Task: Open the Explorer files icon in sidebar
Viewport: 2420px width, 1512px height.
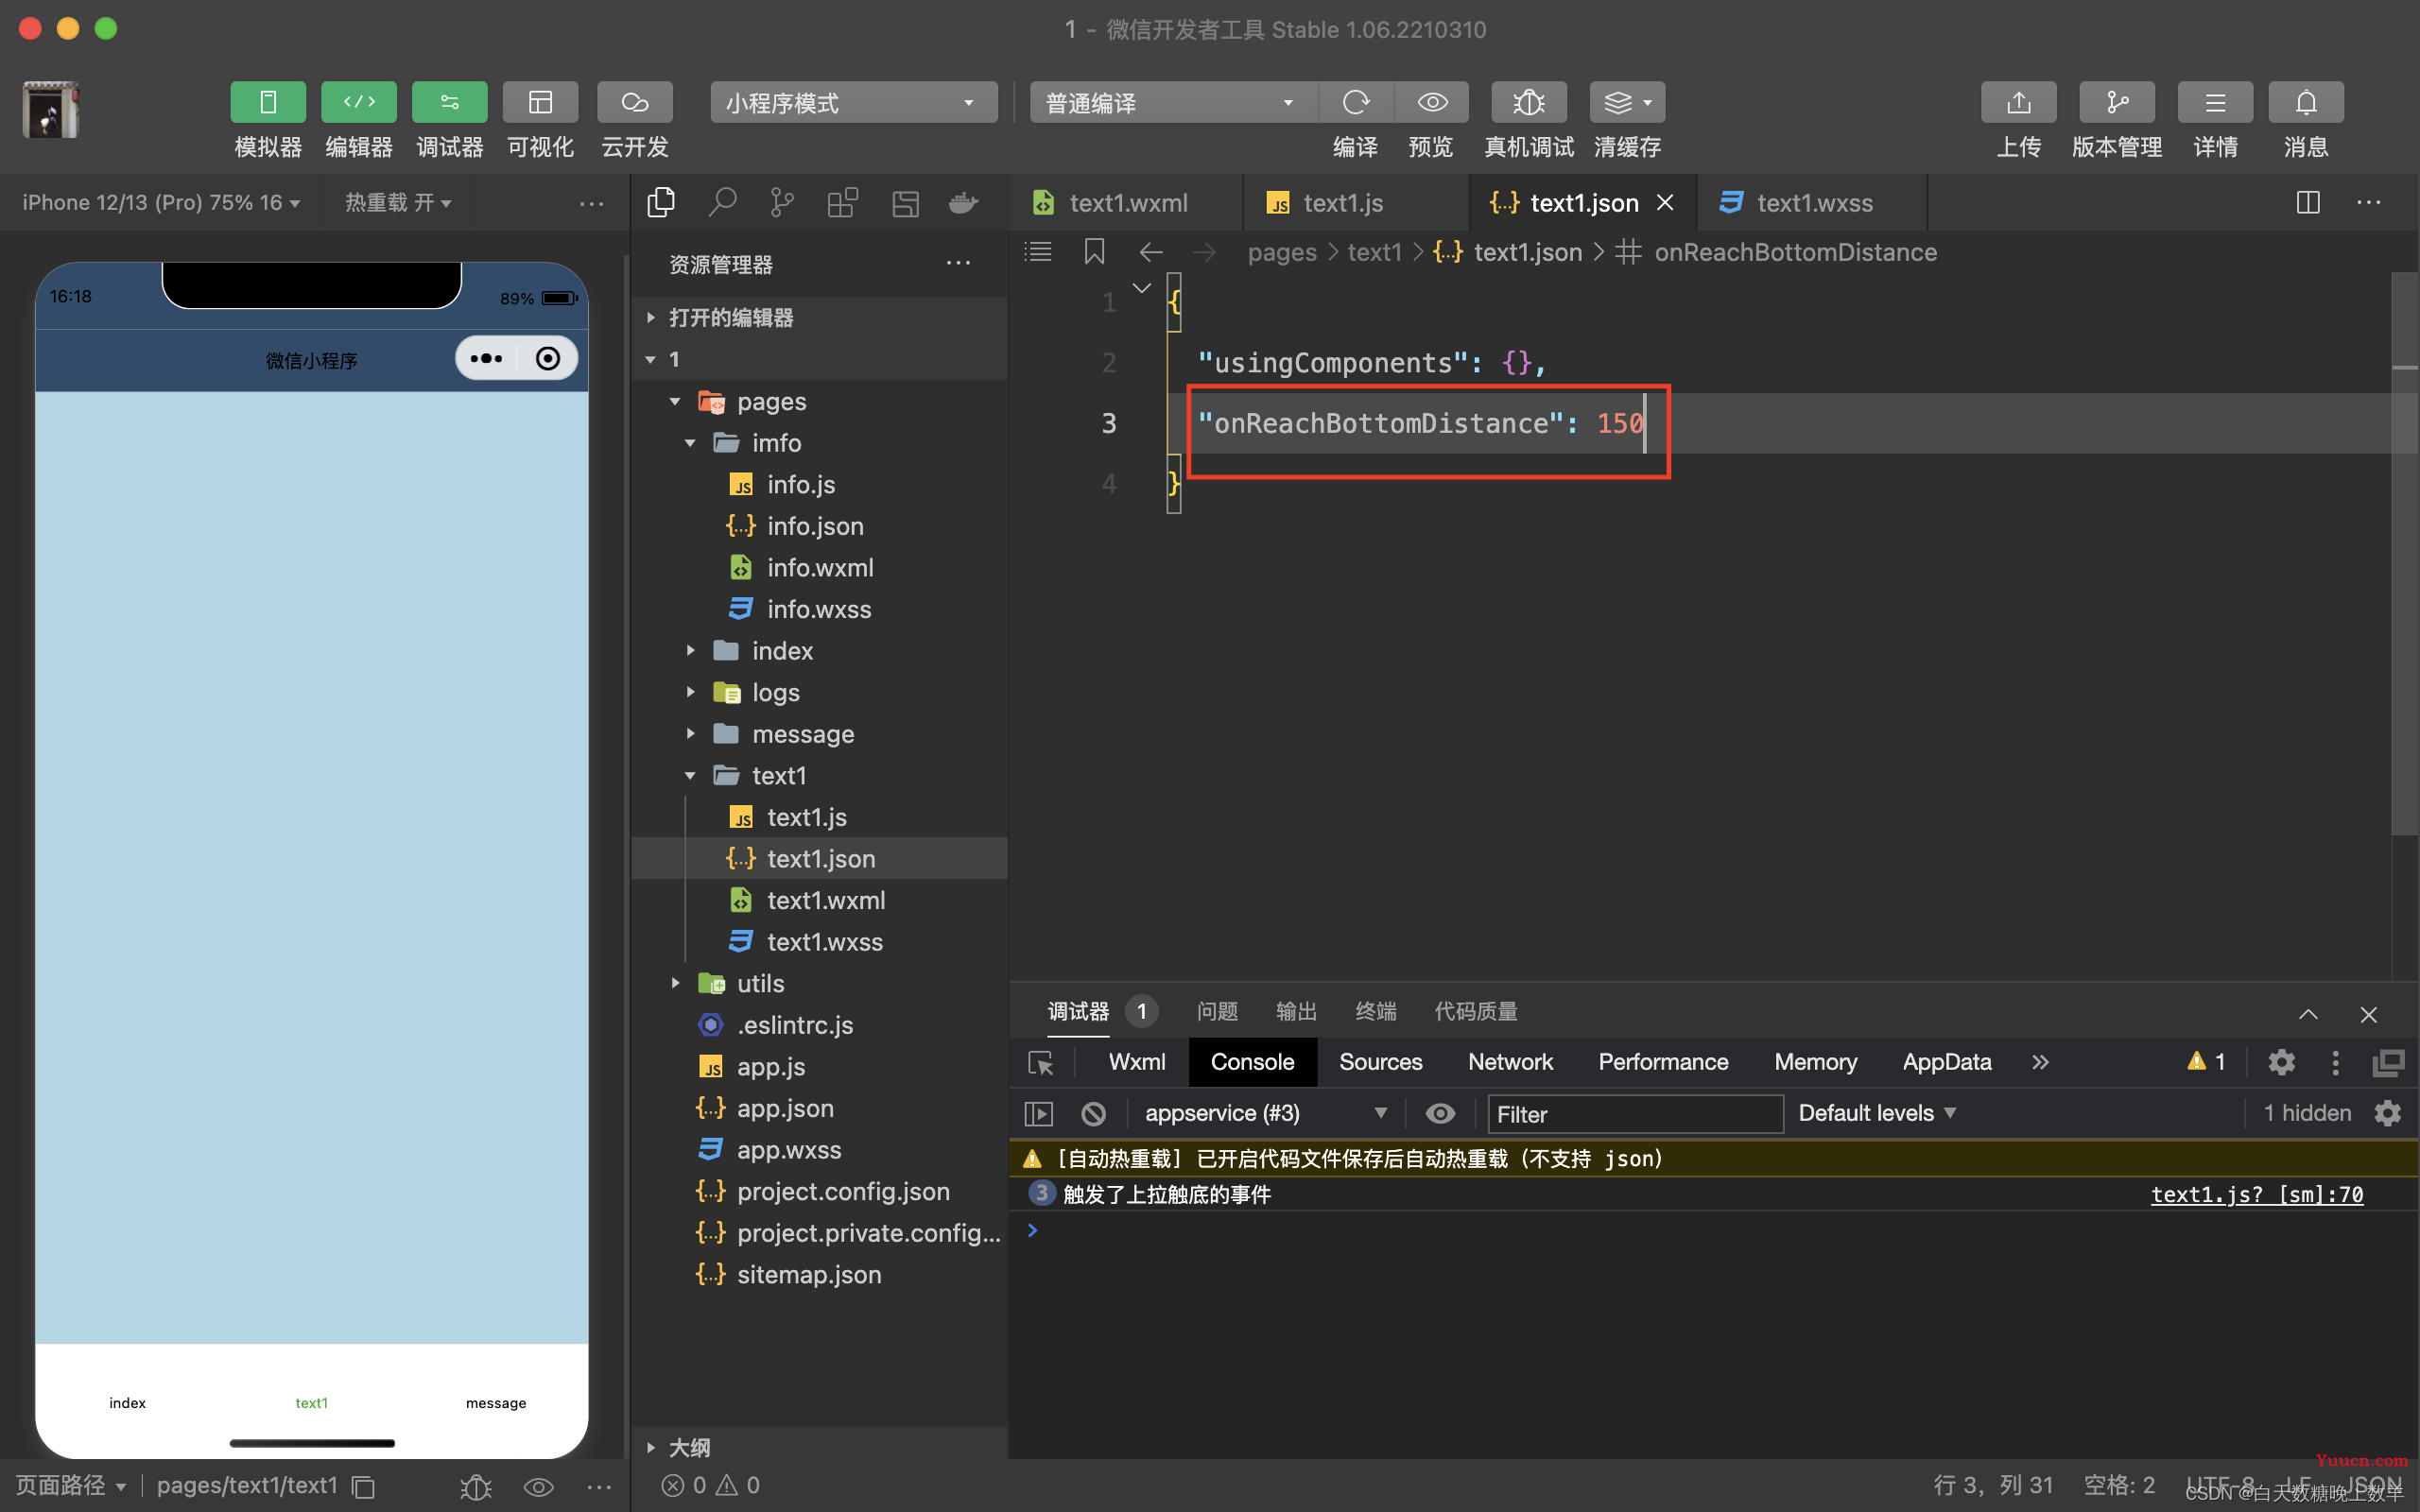Action: click(x=661, y=203)
